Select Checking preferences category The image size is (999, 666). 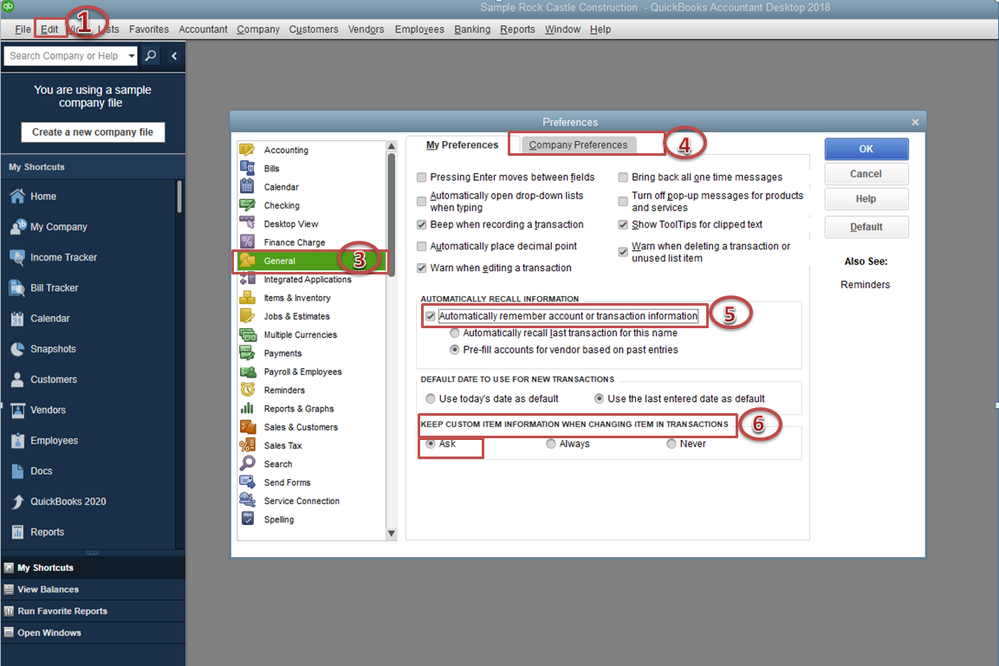pos(282,205)
